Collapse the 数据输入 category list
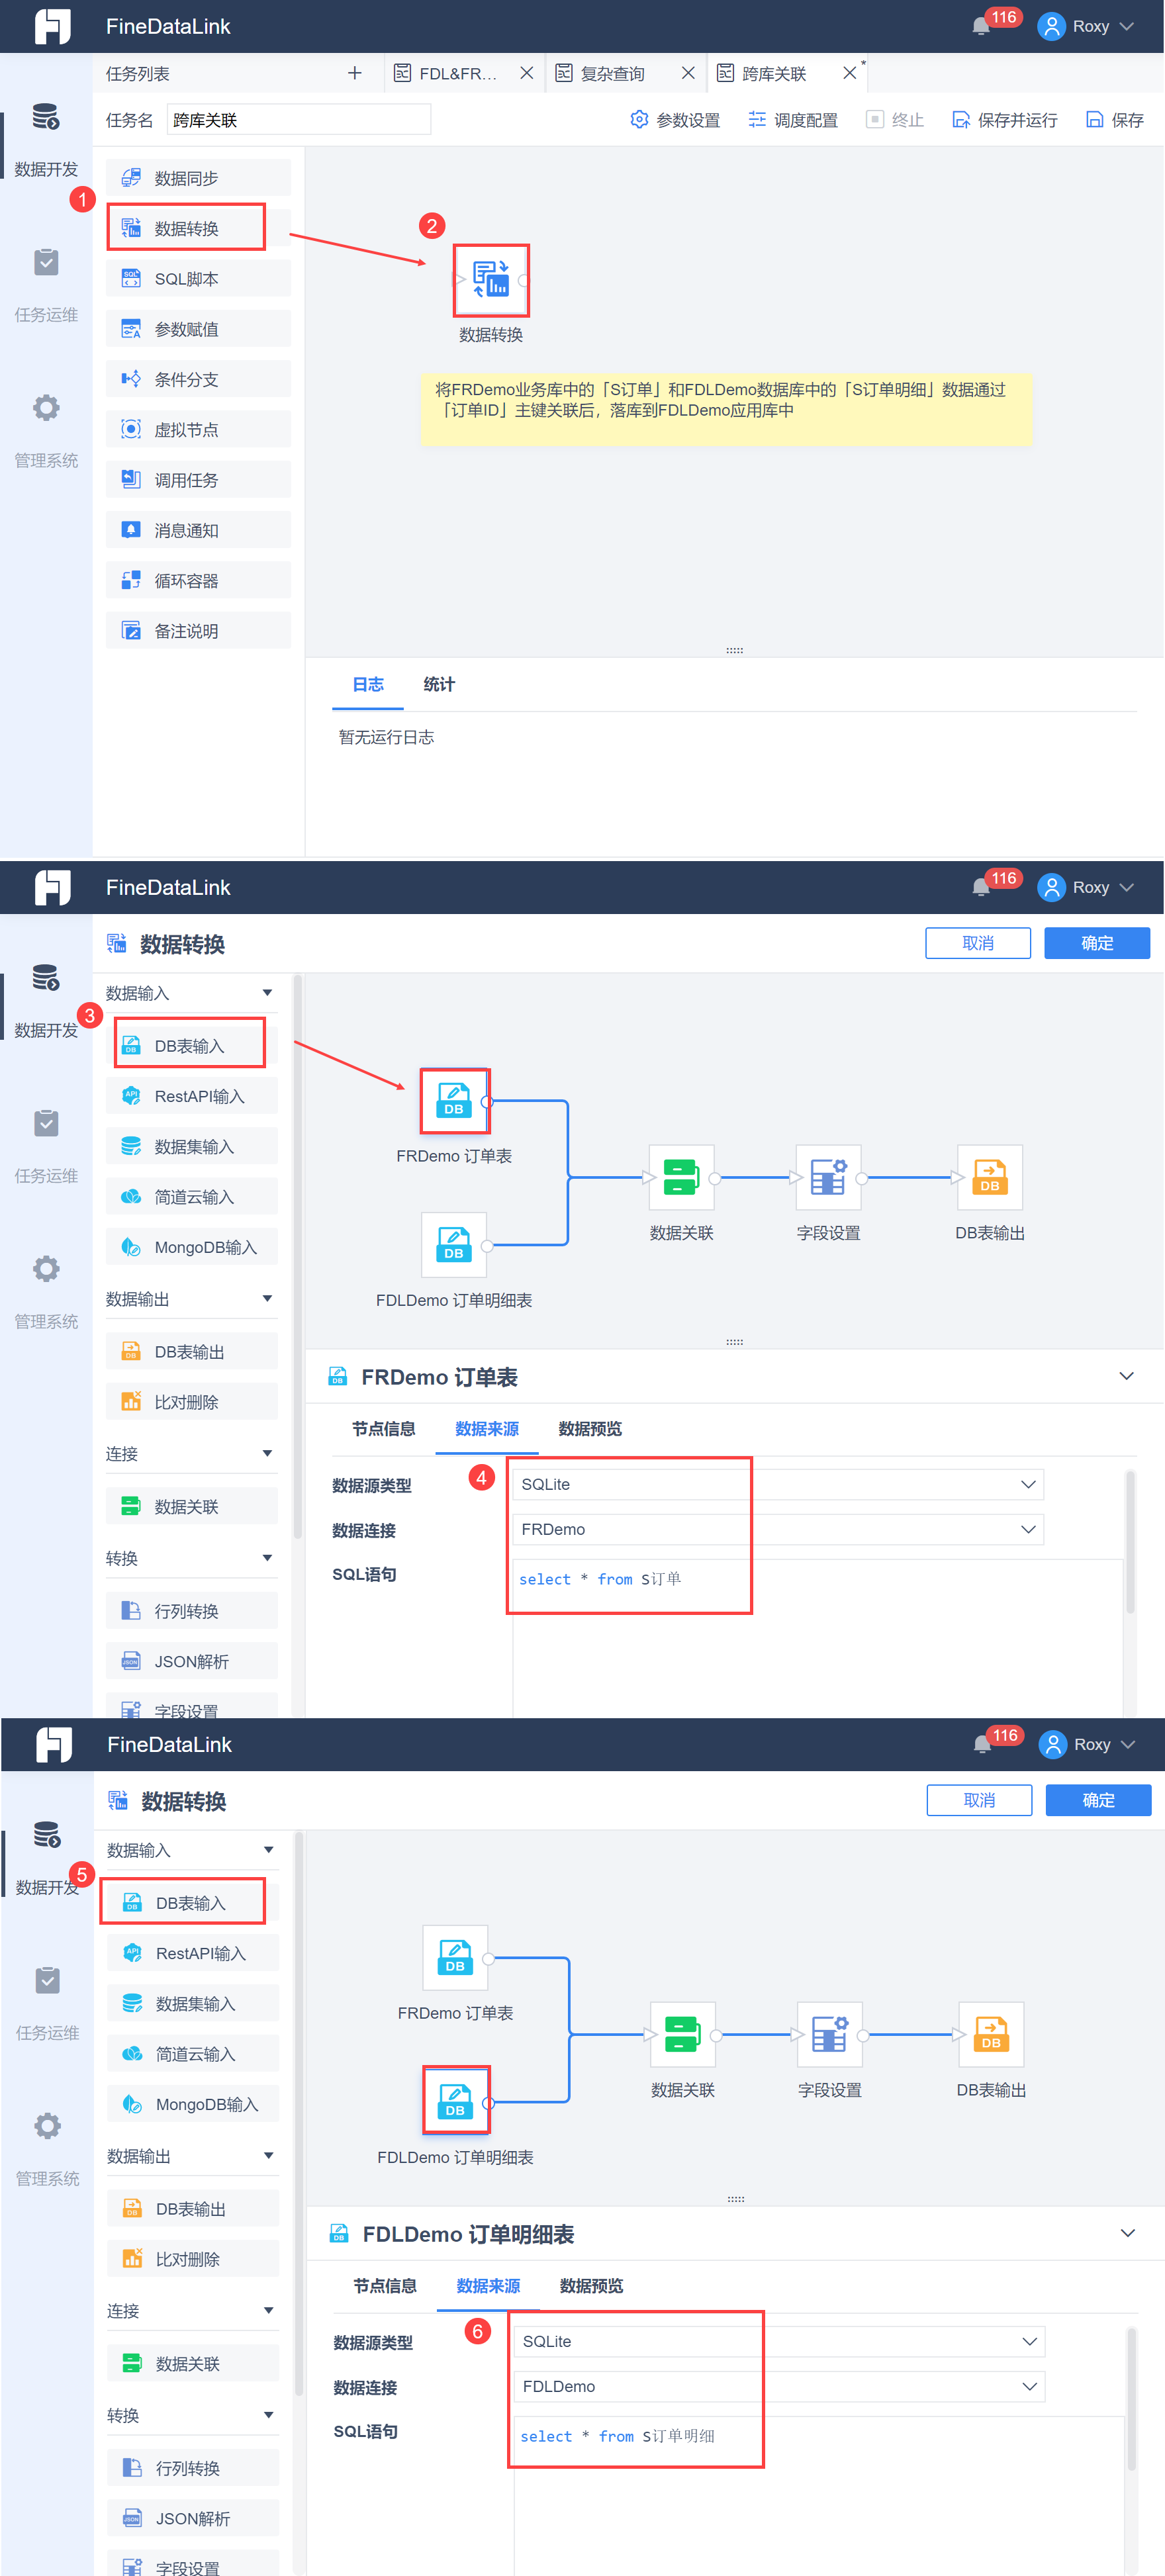Viewport: 1165px width, 2576px height. [x=266, y=993]
